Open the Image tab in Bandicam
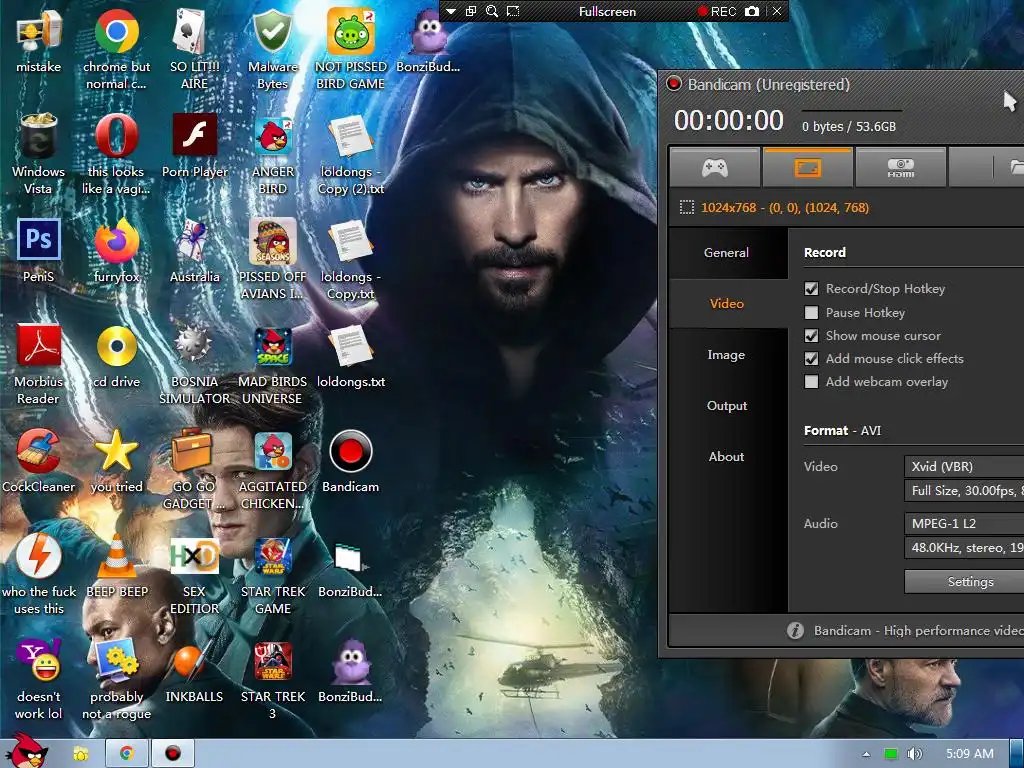The width and height of the screenshot is (1024, 768). 726,355
